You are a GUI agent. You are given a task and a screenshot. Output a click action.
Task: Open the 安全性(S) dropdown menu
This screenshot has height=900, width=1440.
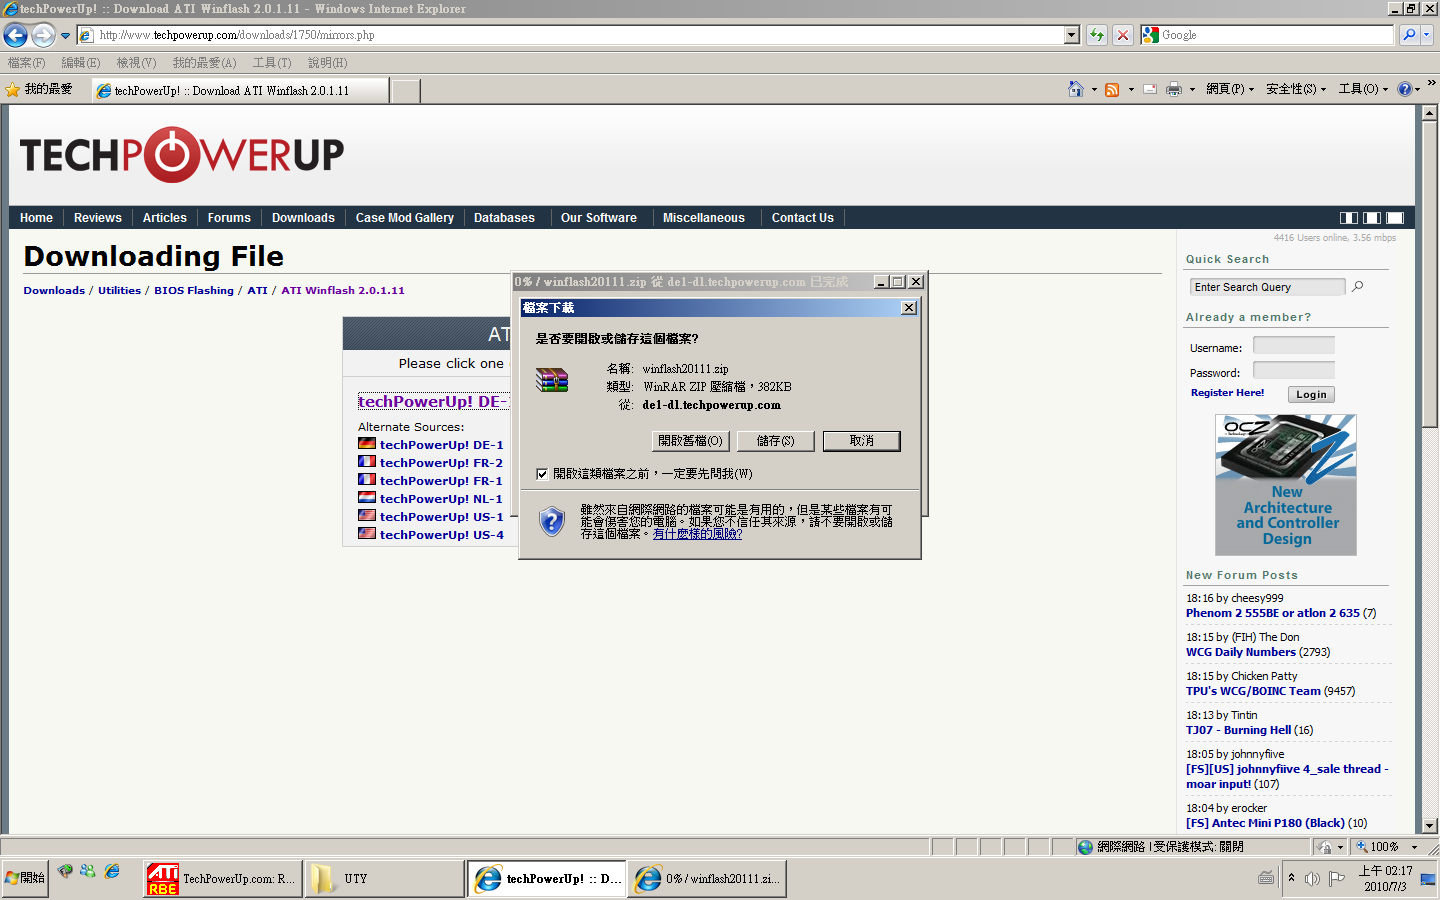pos(1296,89)
